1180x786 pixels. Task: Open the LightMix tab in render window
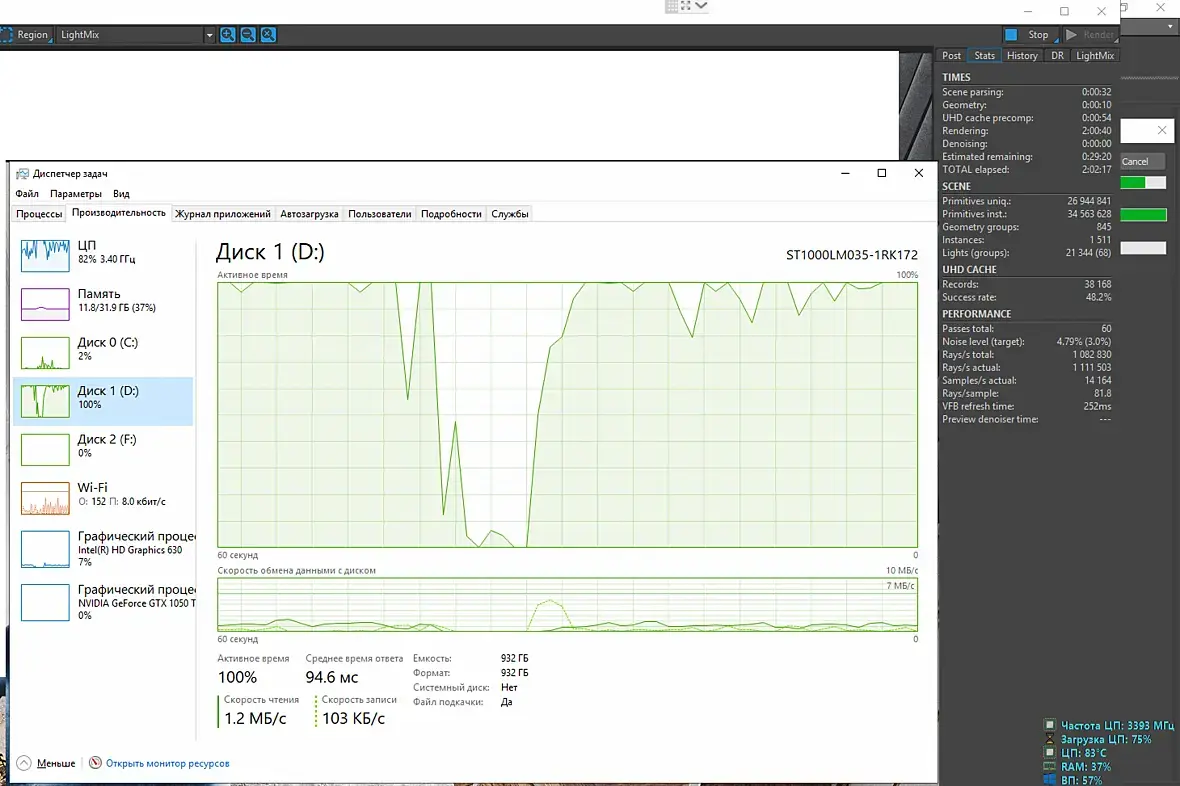click(x=1095, y=56)
